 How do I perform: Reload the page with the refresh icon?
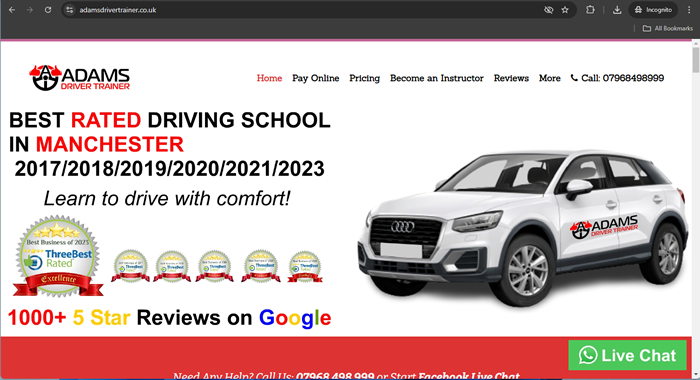coord(48,10)
